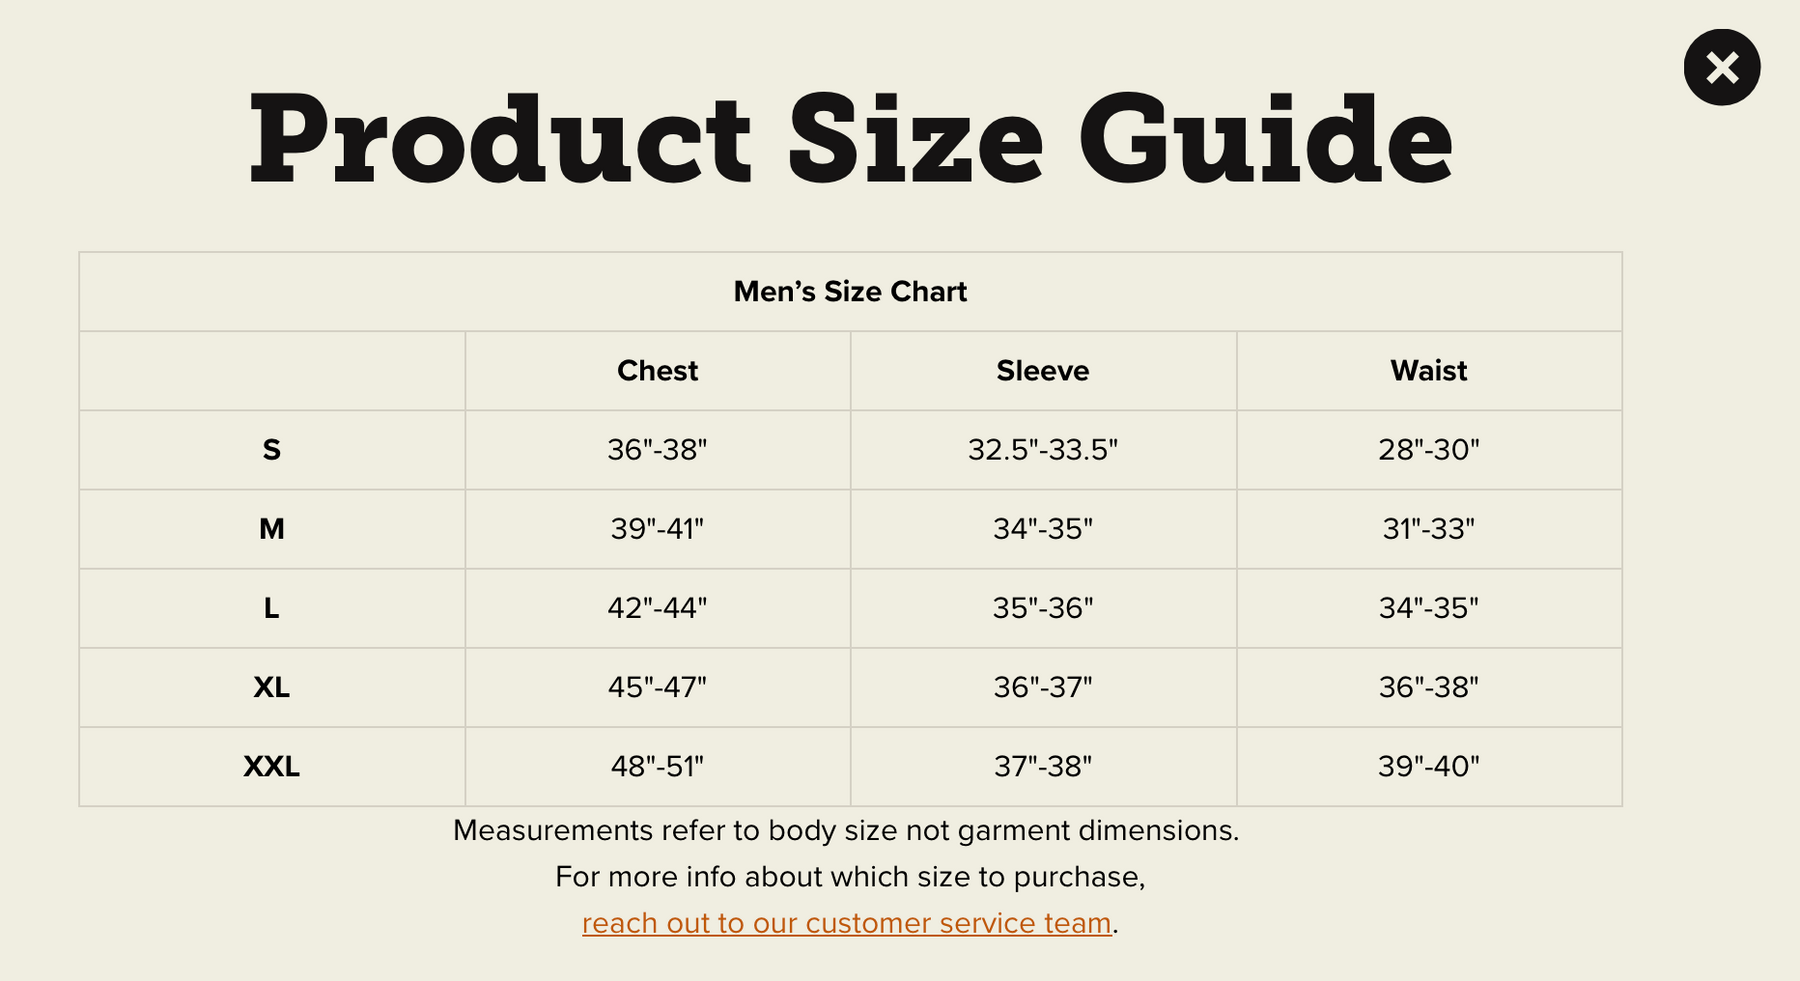Click the 34"-35" sleeve cell for Medium
The image size is (1800, 981).
1042,529
